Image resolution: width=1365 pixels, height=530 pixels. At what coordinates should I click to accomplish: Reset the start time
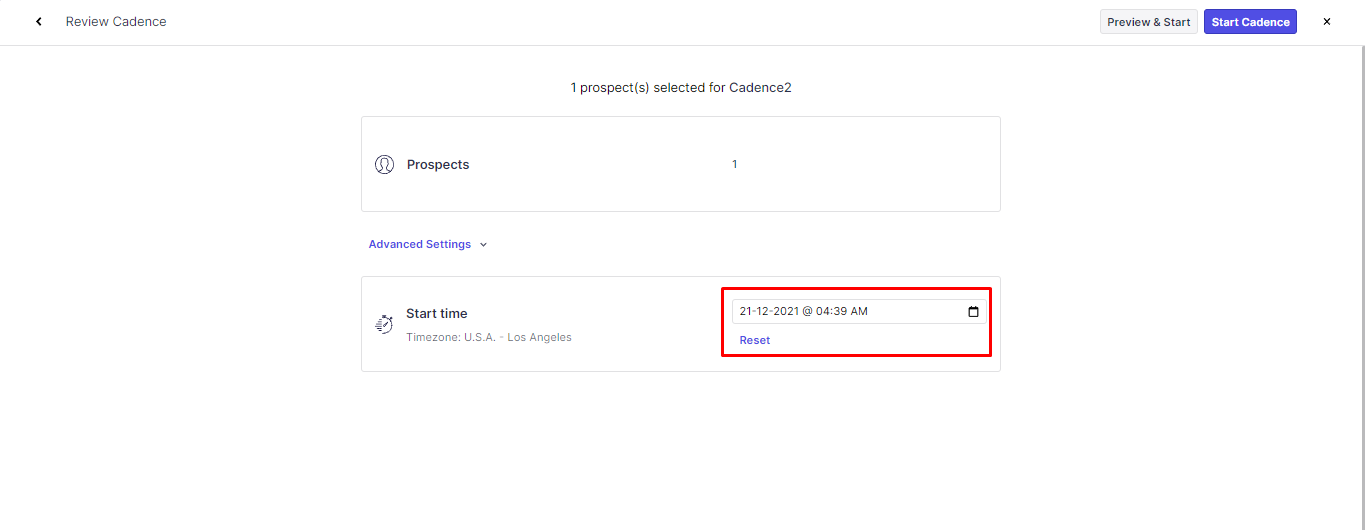754,341
